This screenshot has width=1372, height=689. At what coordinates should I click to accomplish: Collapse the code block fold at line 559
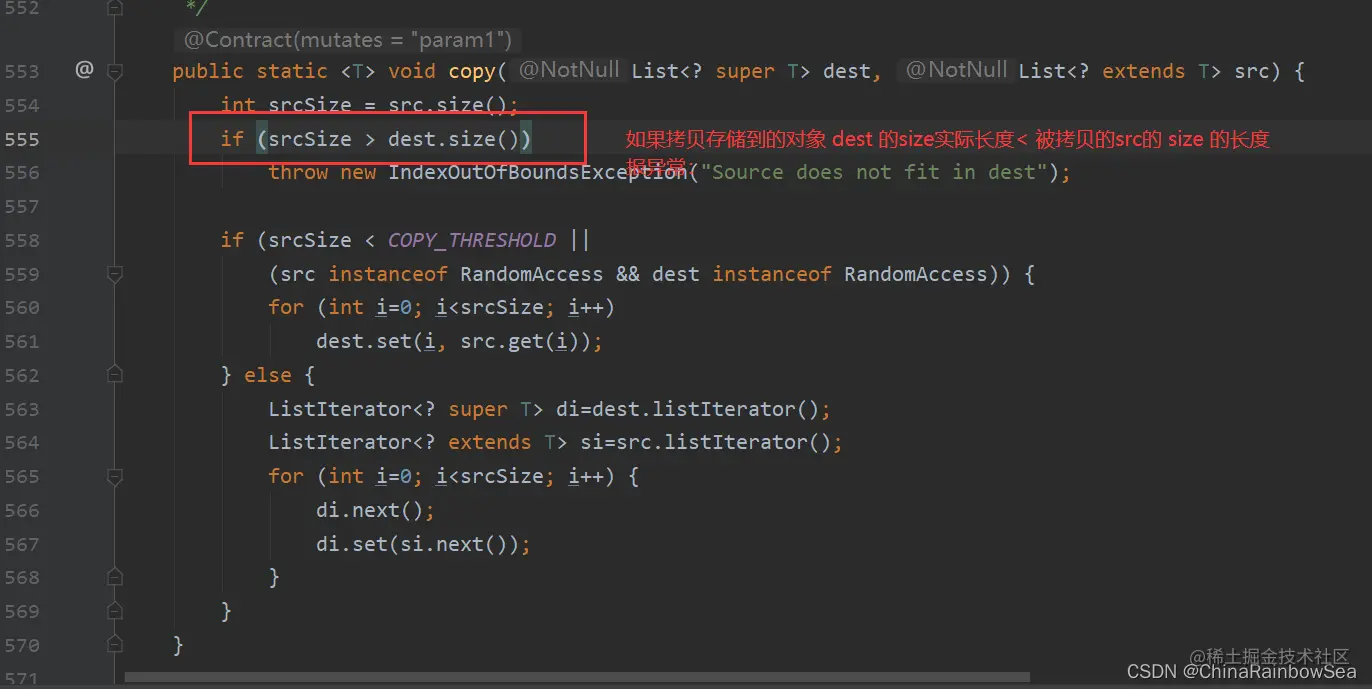115,274
